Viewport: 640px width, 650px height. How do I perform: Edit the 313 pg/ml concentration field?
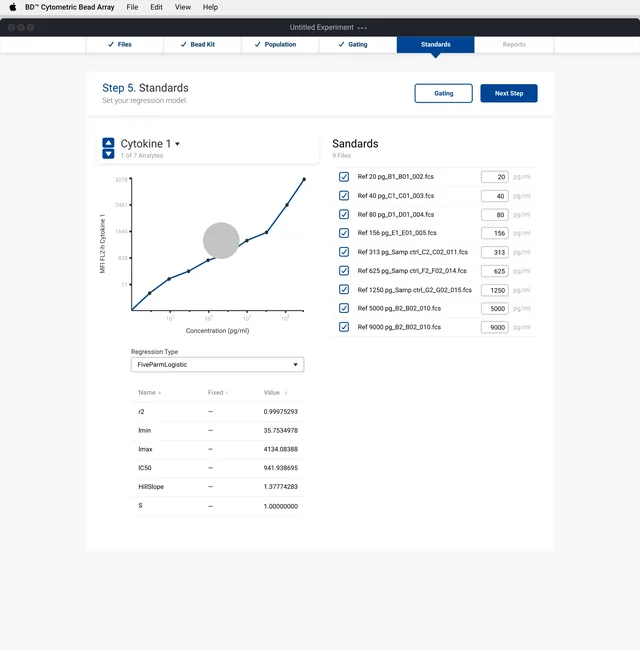pyautogui.click(x=495, y=252)
